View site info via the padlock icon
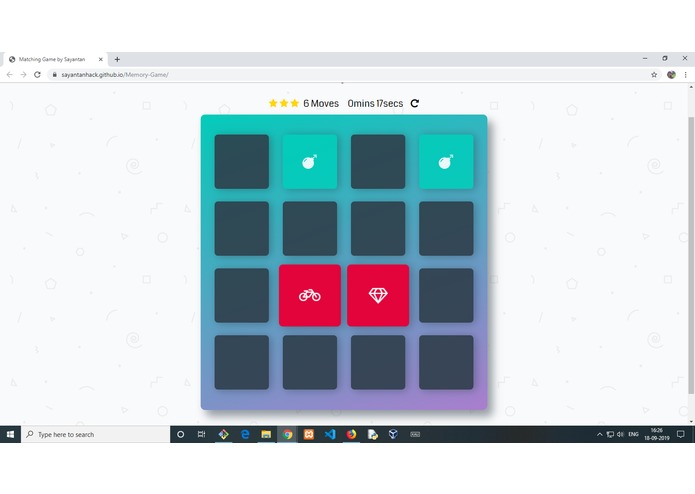Screen dimensions: 695x494 (55, 74)
